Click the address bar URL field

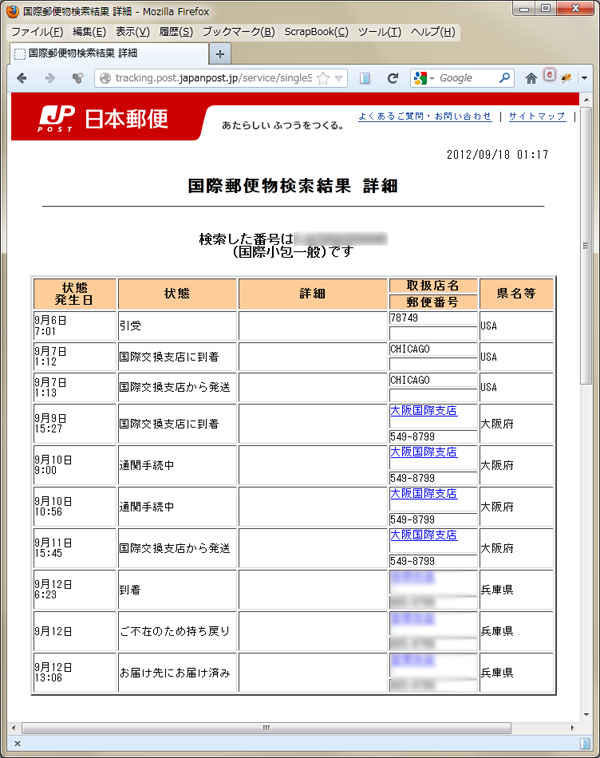coord(214,78)
